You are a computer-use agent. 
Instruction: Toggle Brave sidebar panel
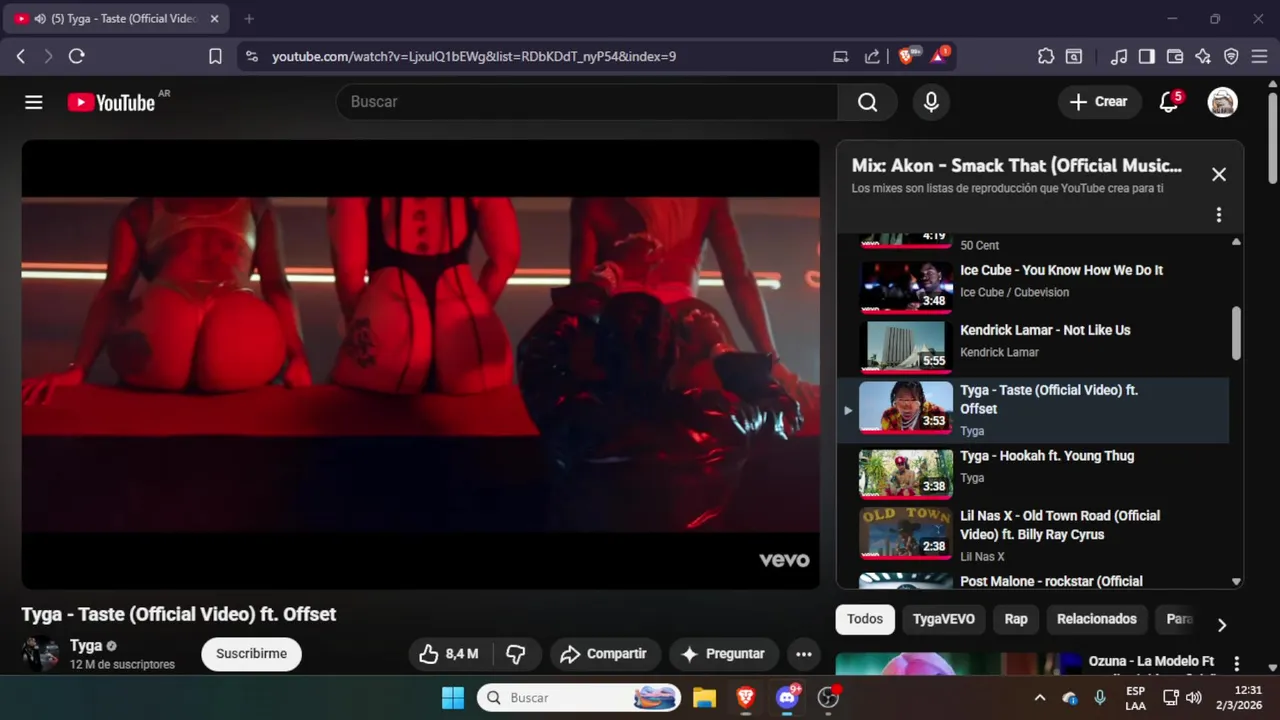click(x=1147, y=56)
